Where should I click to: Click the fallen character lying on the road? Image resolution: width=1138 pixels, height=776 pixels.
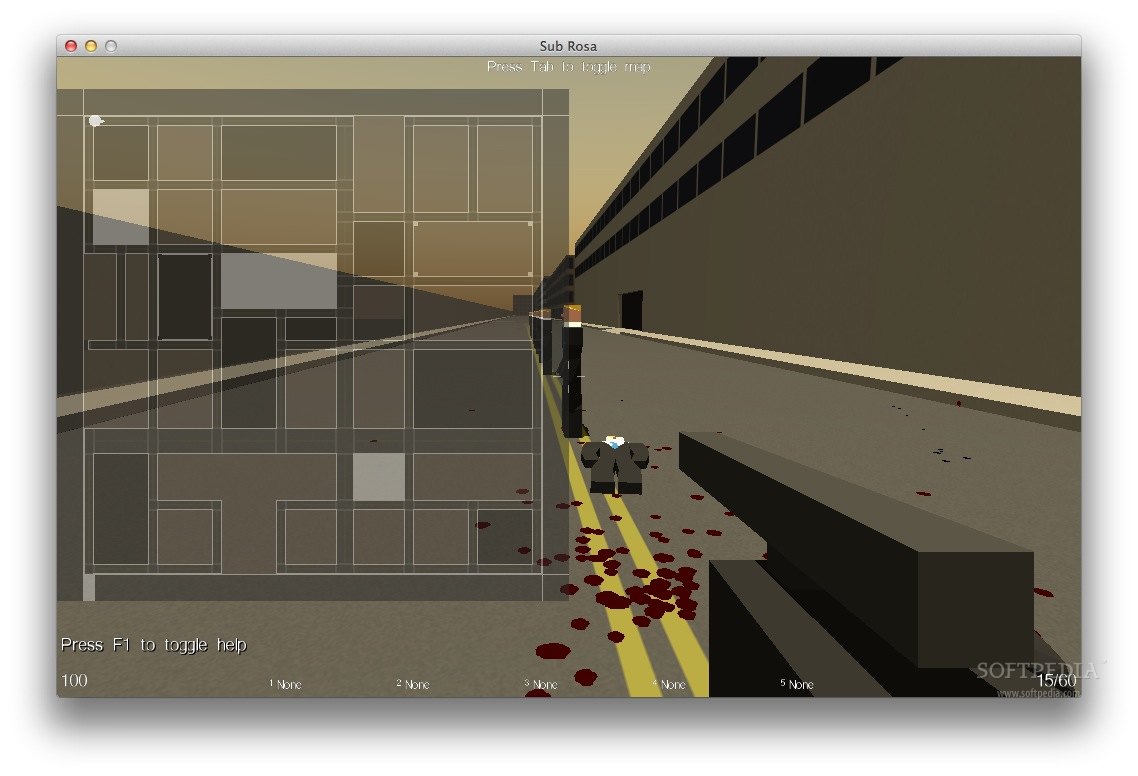(x=615, y=465)
